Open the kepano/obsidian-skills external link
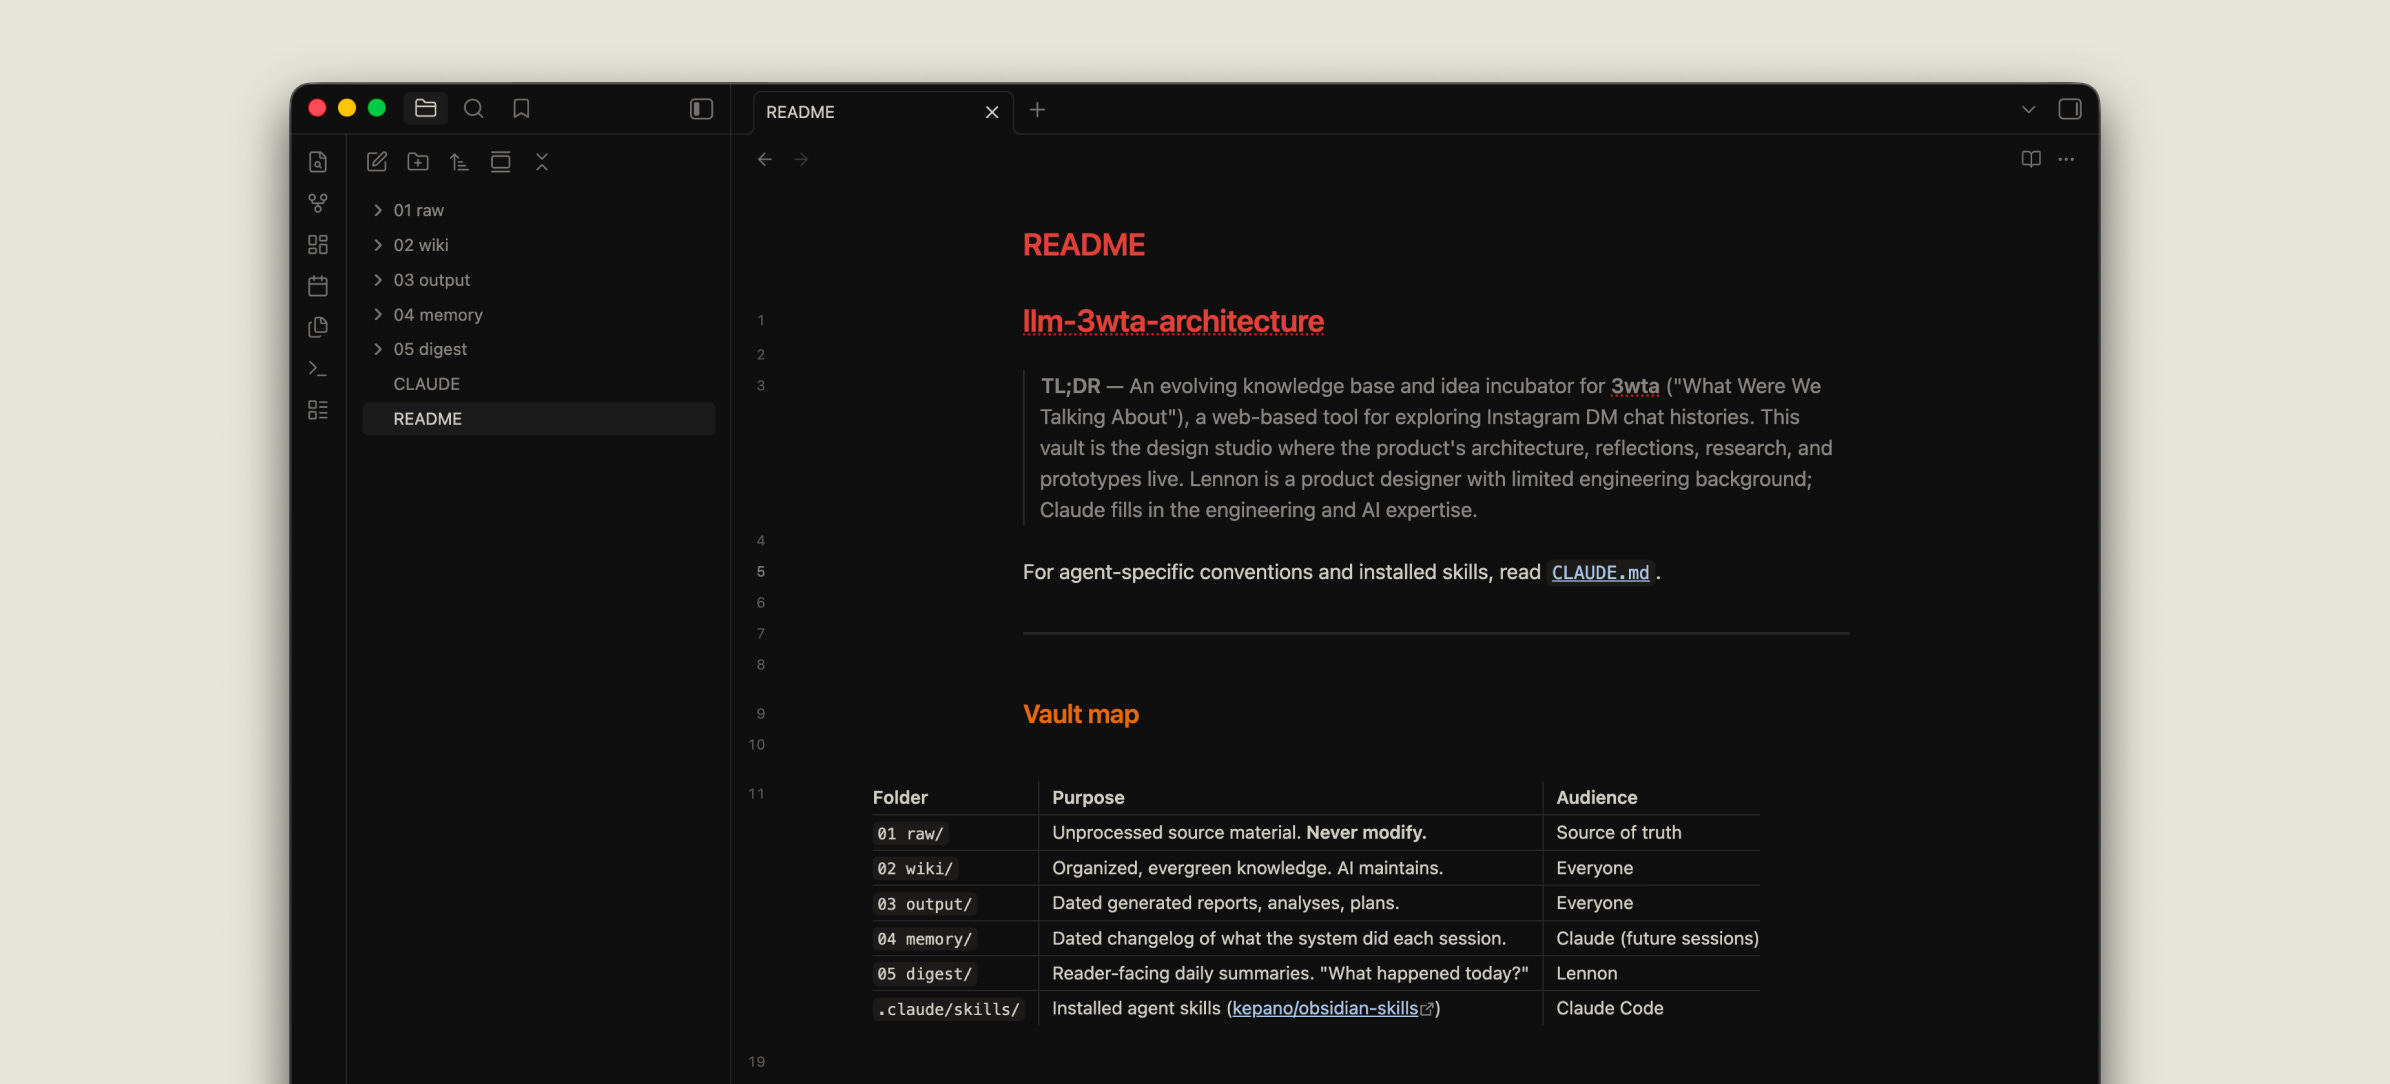This screenshot has height=1084, width=2390. (x=1325, y=1009)
